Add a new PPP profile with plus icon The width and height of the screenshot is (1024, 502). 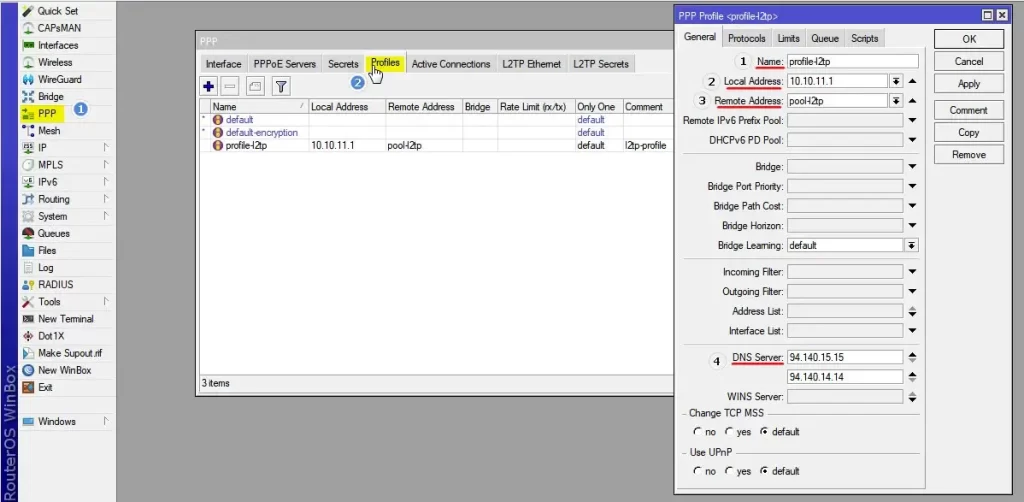point(209,86)
